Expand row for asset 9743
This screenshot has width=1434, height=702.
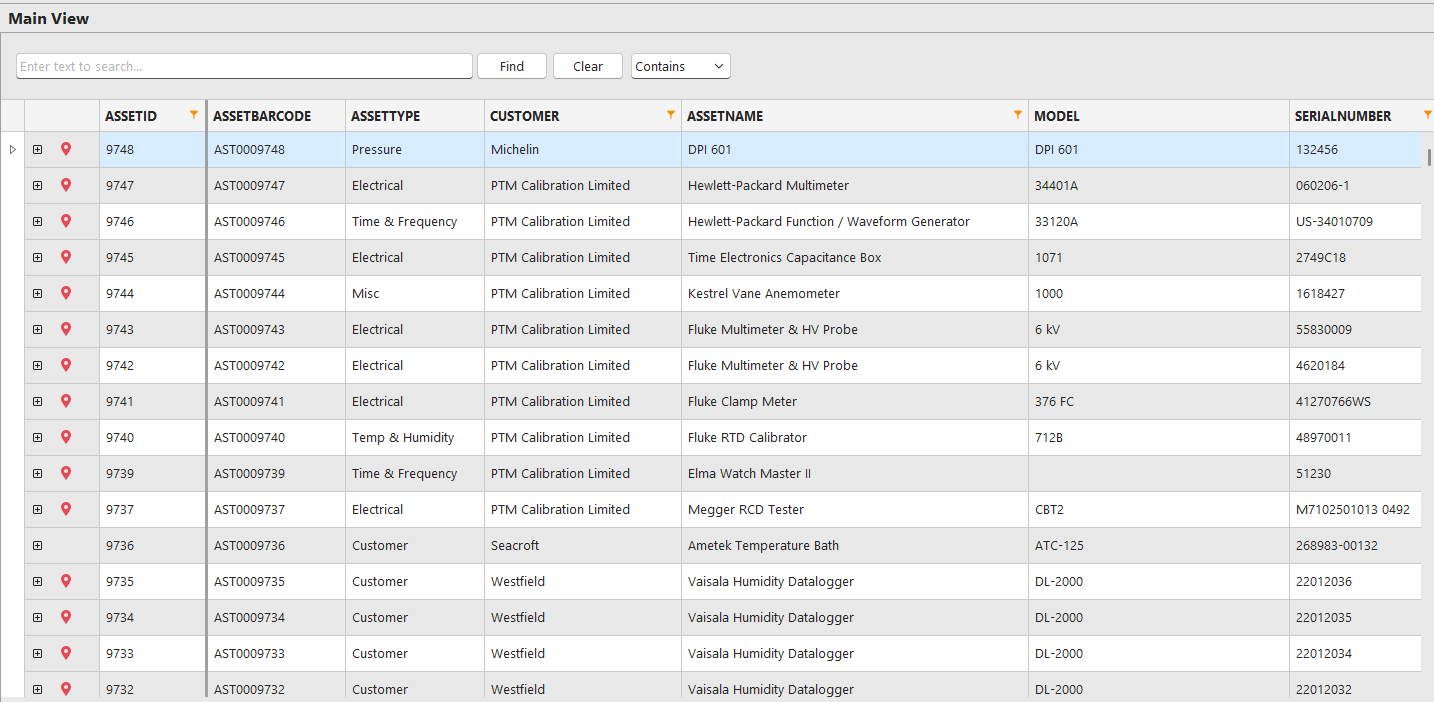(37, 329)
